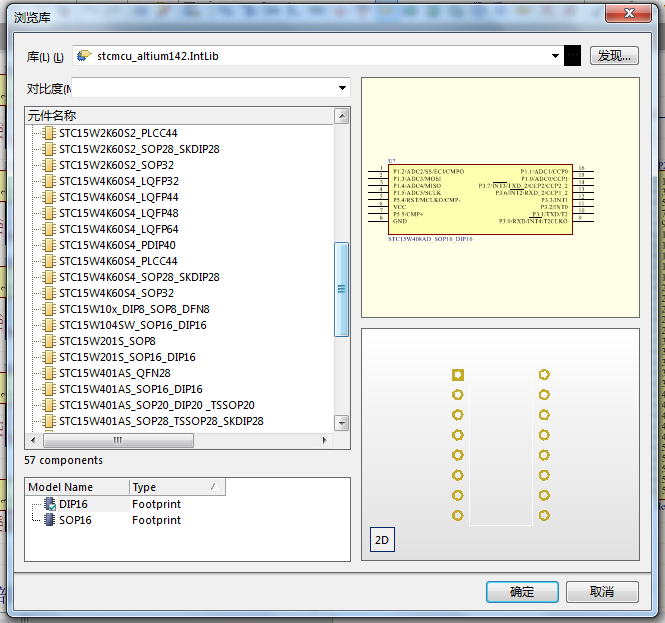
Task: Sort by the Model Name column header
Action: point(77,487)
